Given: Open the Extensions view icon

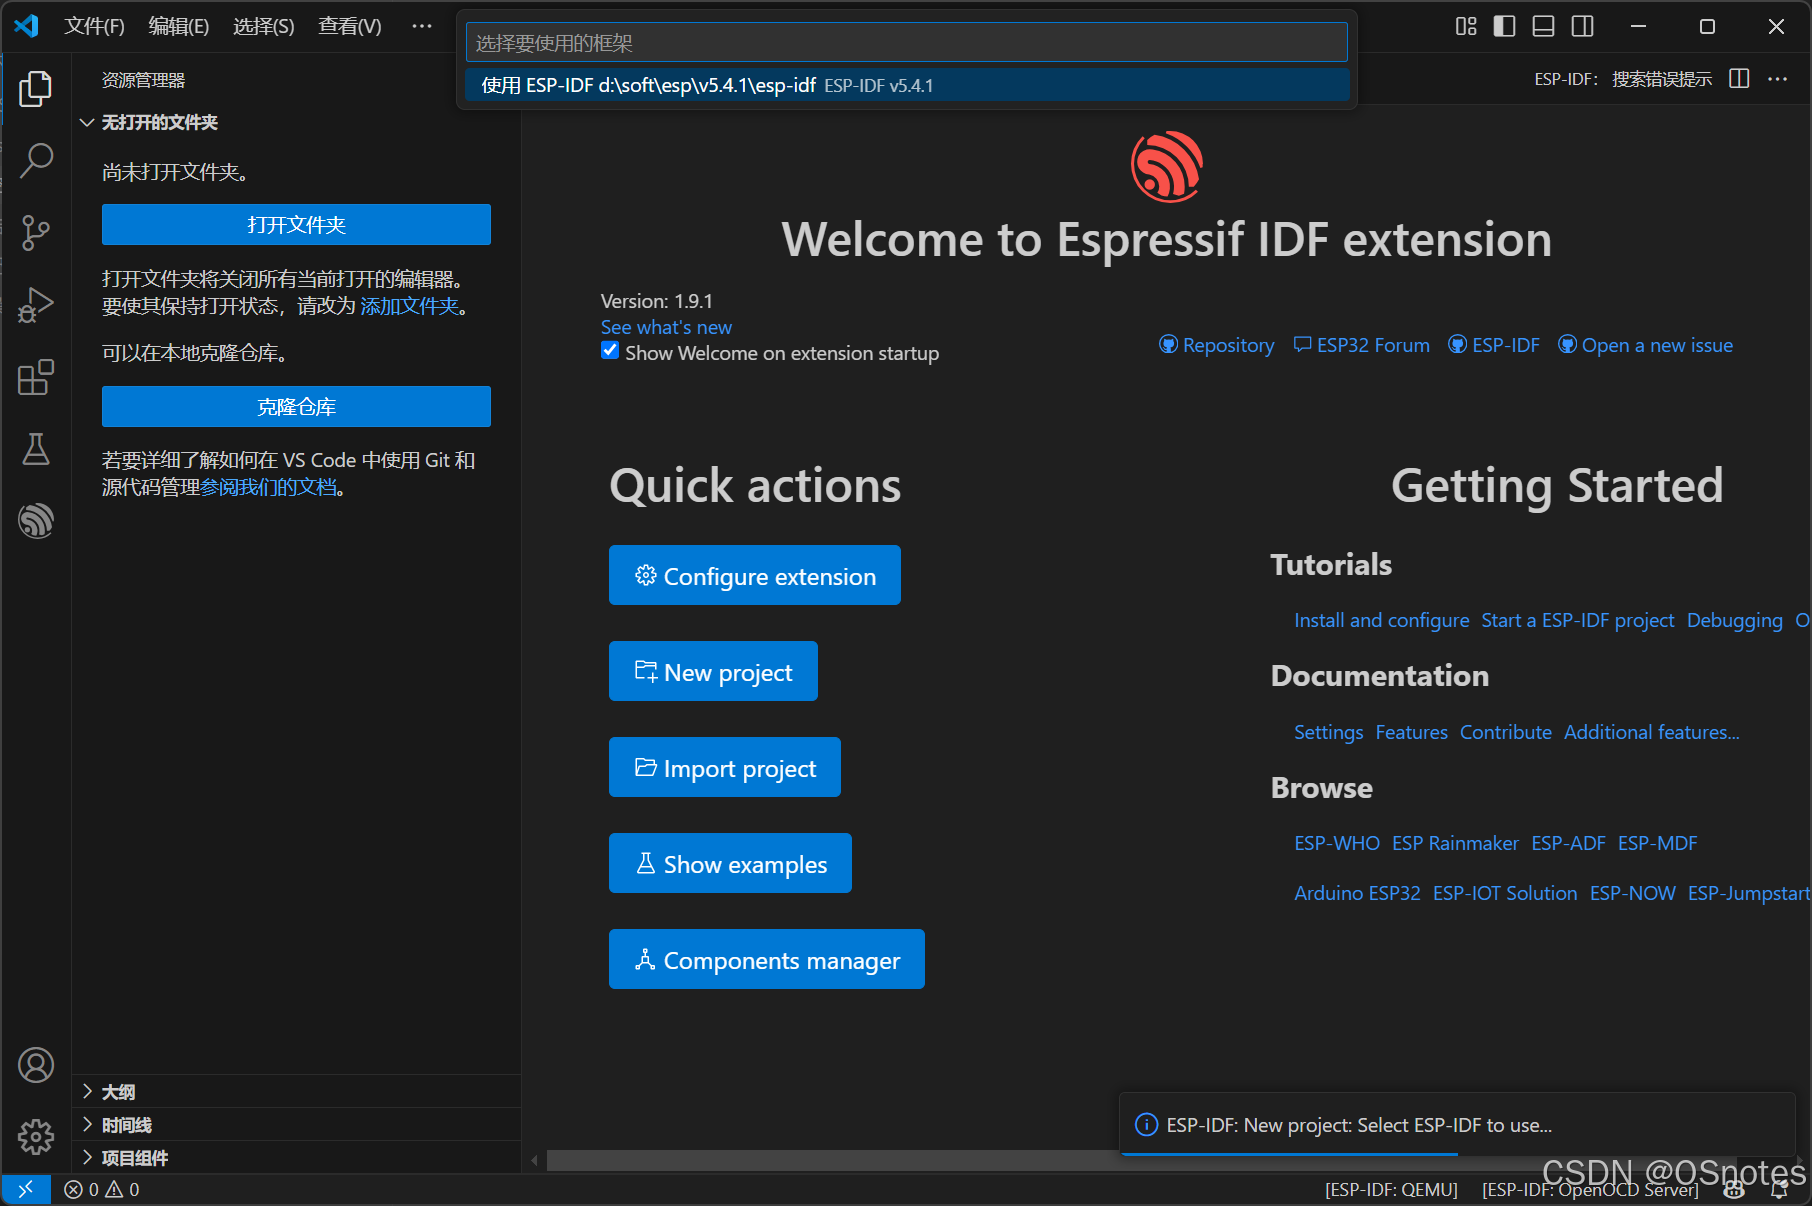Looking at the screenshot, I should click(x=36, y=377).
